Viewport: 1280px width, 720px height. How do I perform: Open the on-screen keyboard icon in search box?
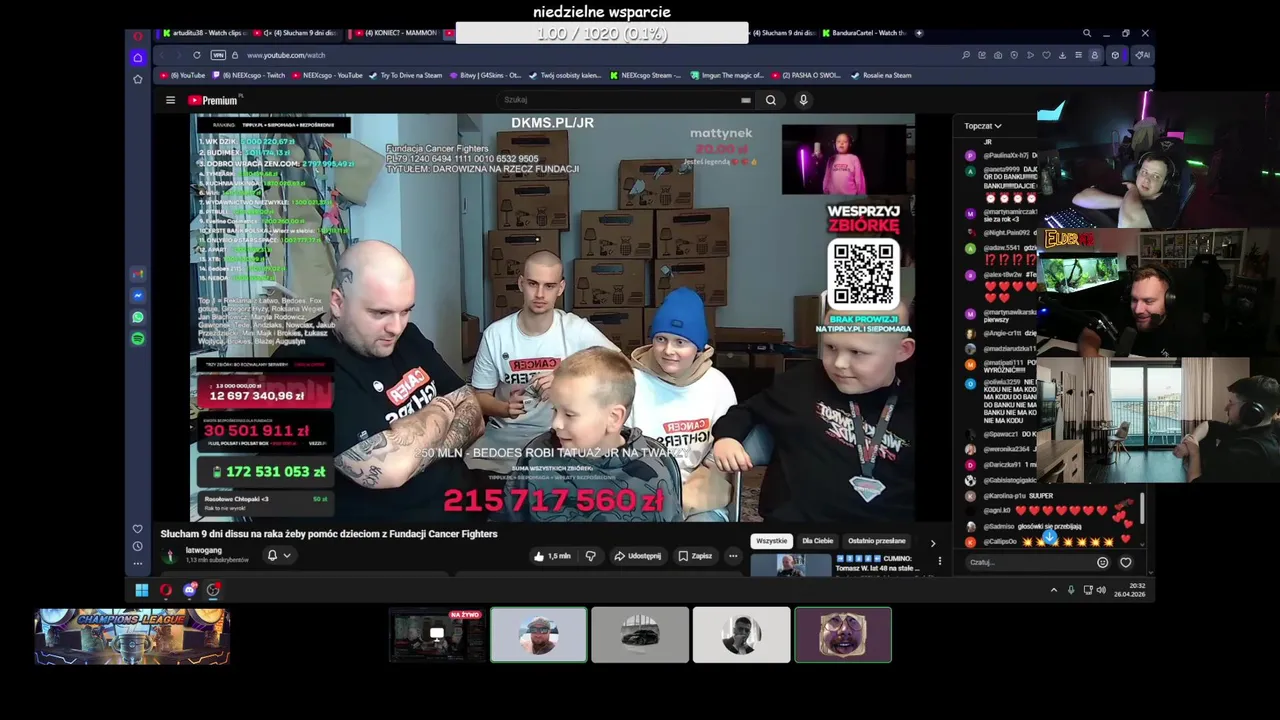[745, 100]
